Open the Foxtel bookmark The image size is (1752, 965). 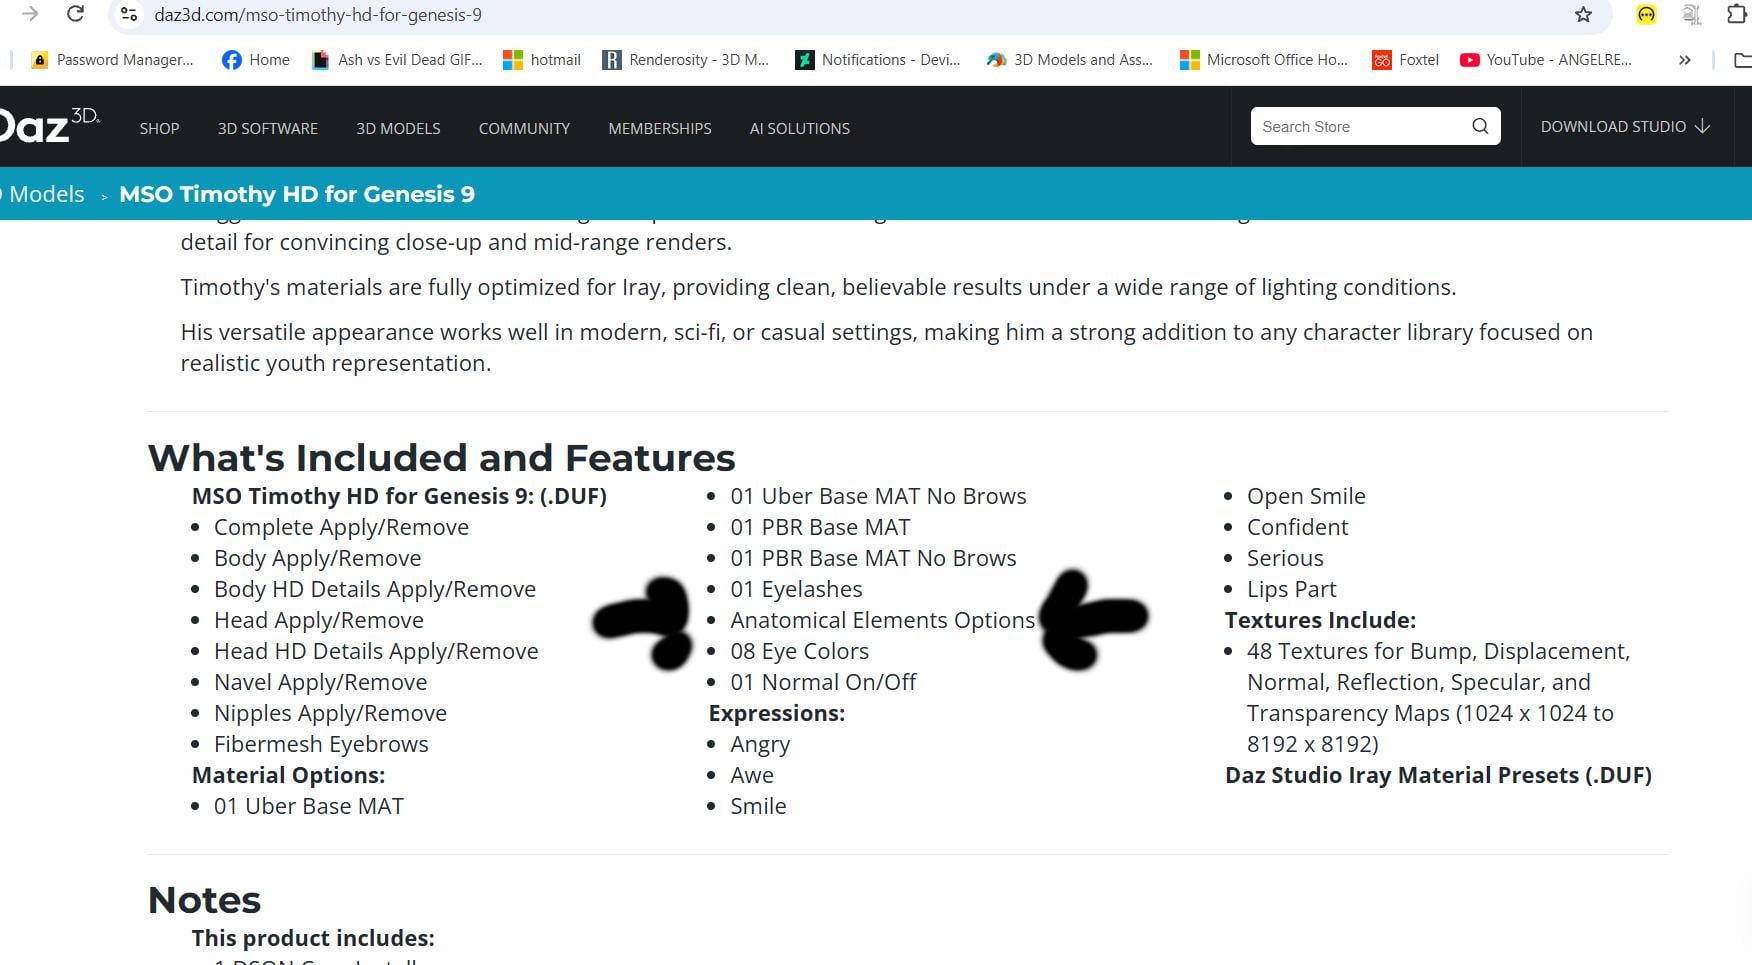[x=1405, y=60]
